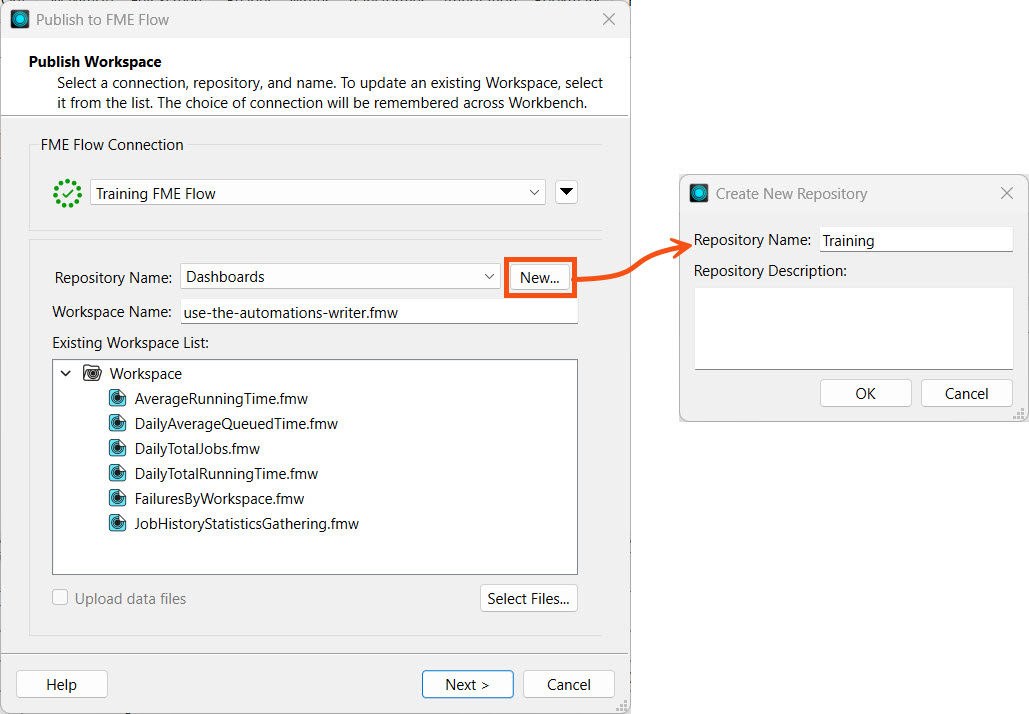Click OK in Create New Repository dialog

click(x=865, y=393)
